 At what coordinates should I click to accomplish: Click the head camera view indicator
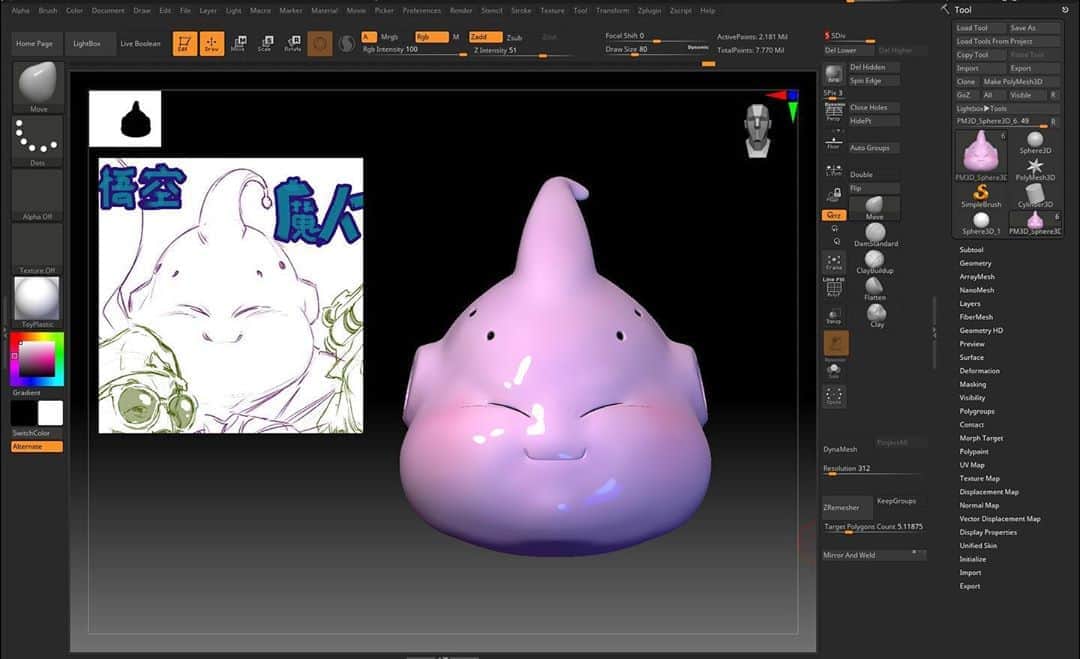coord(758,130)
